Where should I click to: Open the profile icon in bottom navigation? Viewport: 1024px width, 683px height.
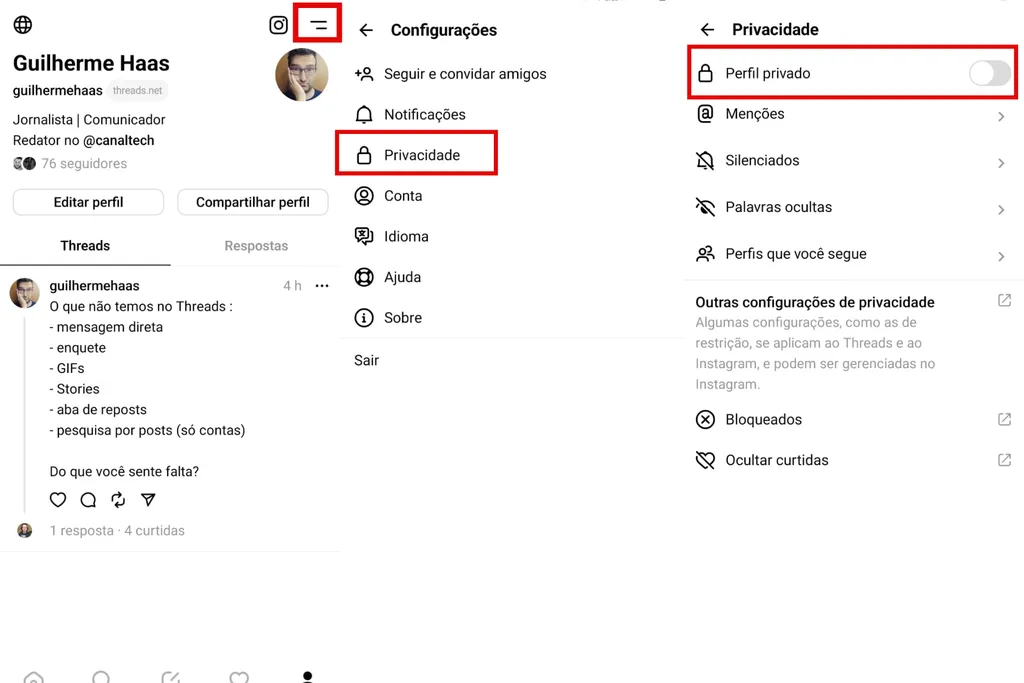307,677
